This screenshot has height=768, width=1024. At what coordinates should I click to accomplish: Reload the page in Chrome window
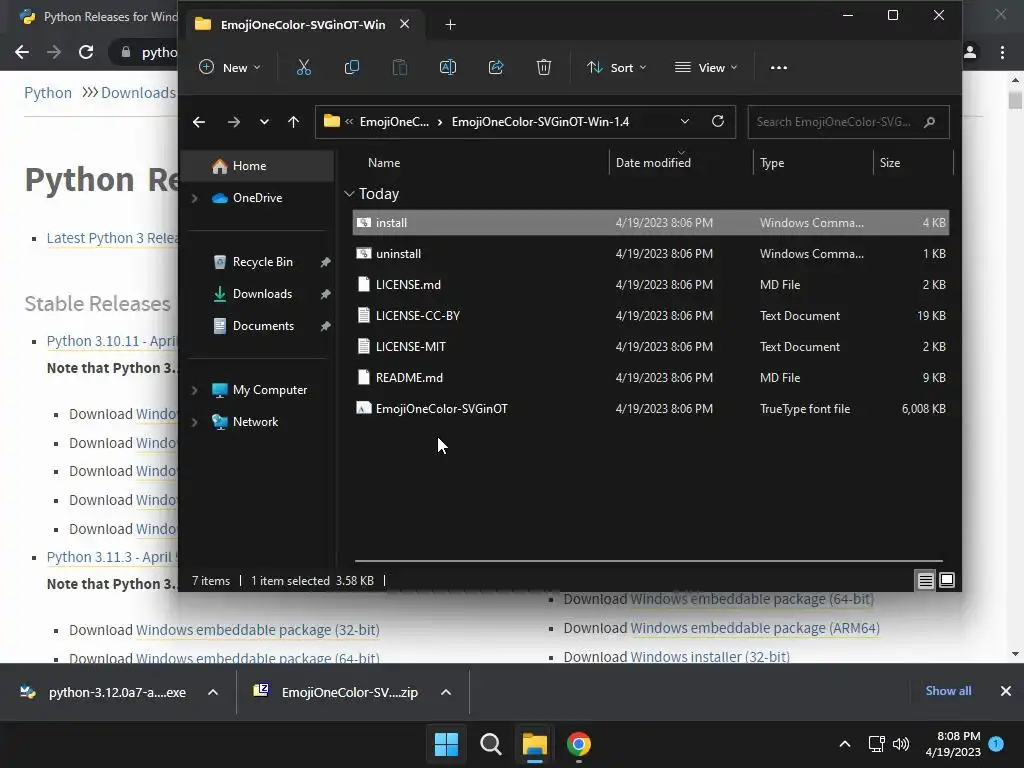click(86, 52)
